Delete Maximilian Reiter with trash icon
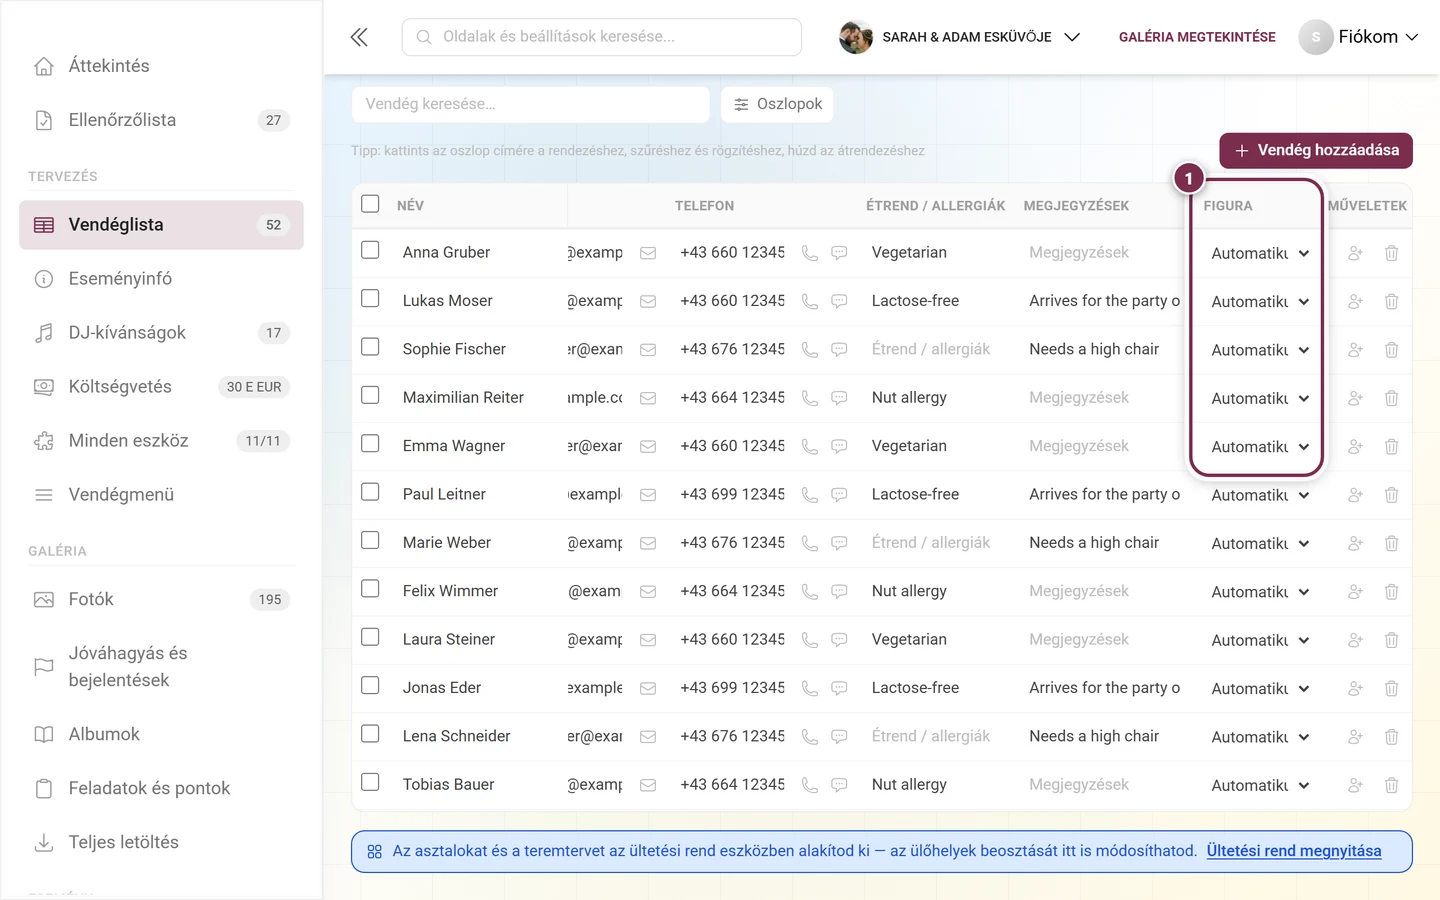This screenshot has height=900, width=1440. click(x=1391, y=398)
